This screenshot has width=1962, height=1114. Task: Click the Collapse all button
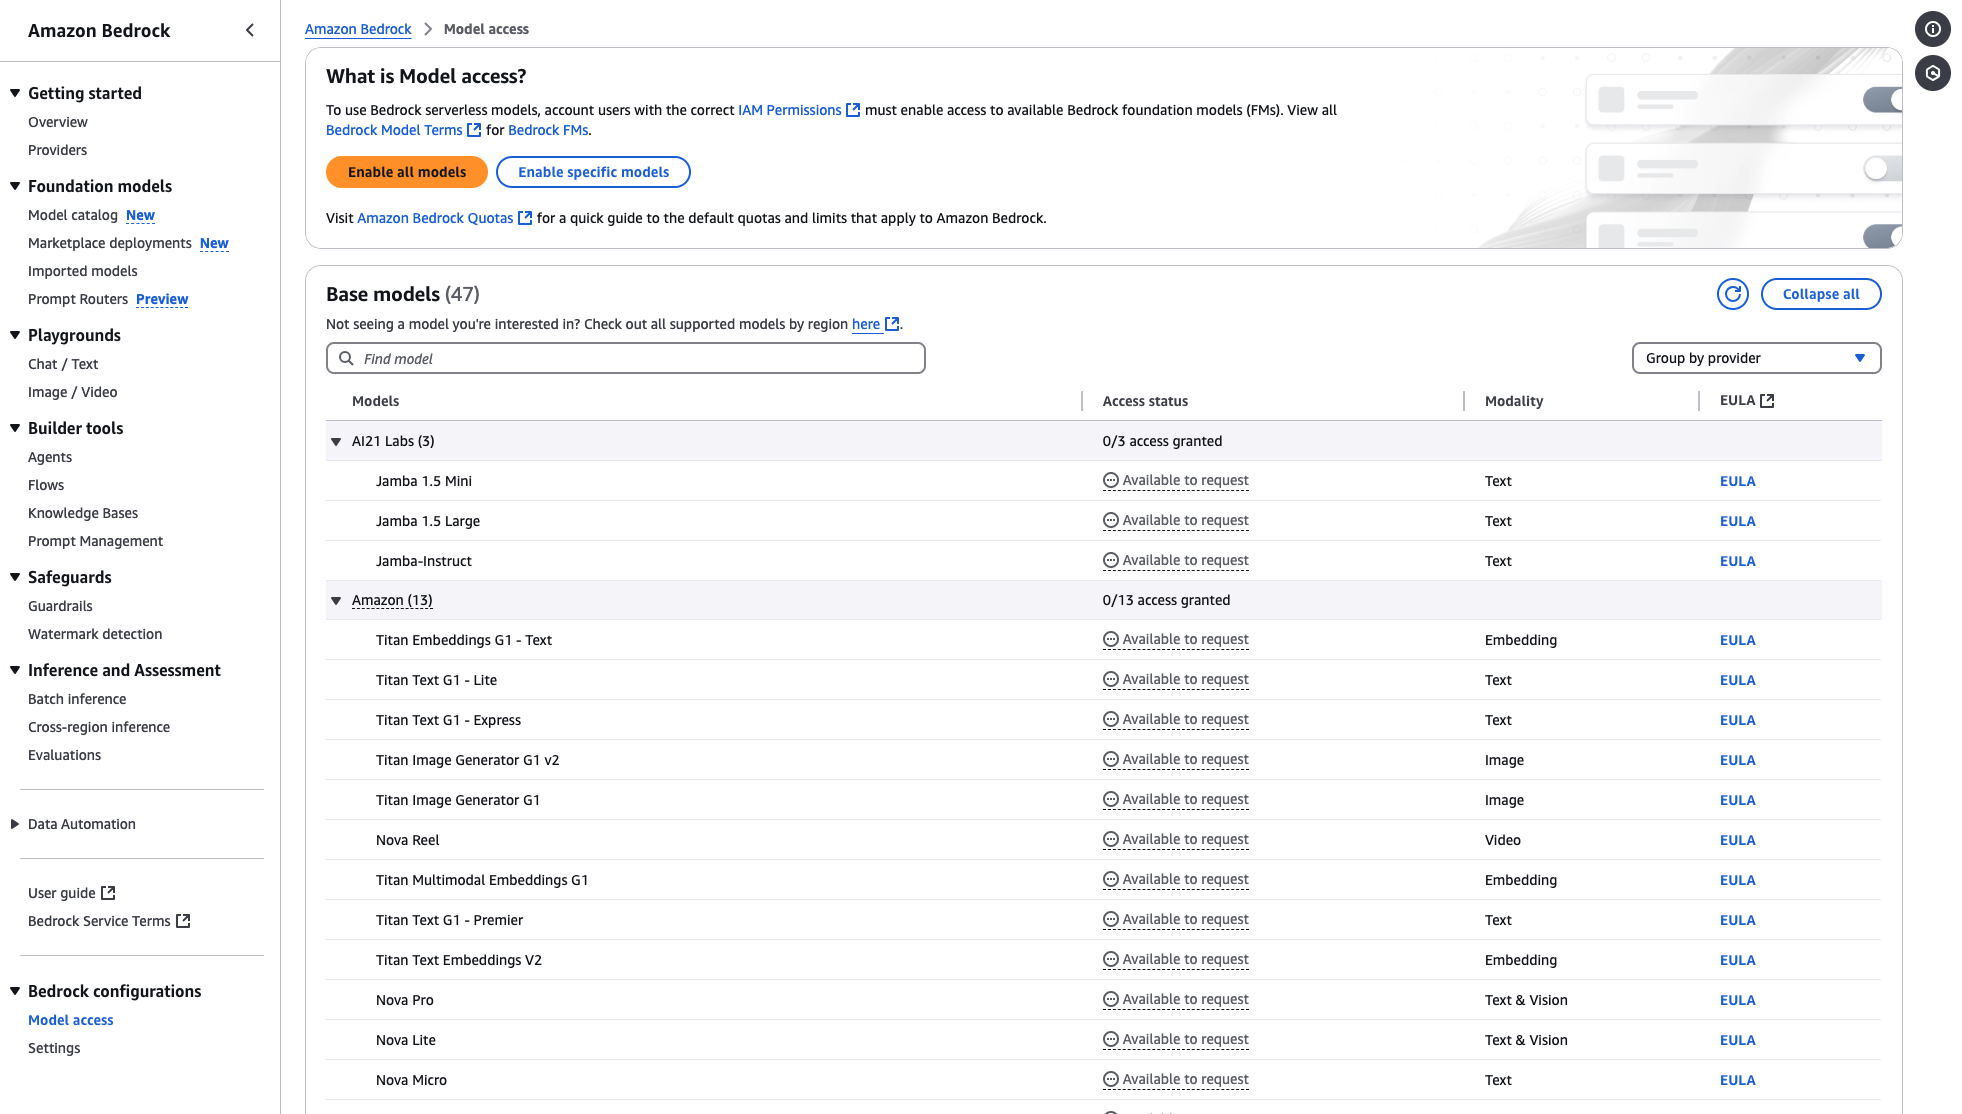(1820, 294)
